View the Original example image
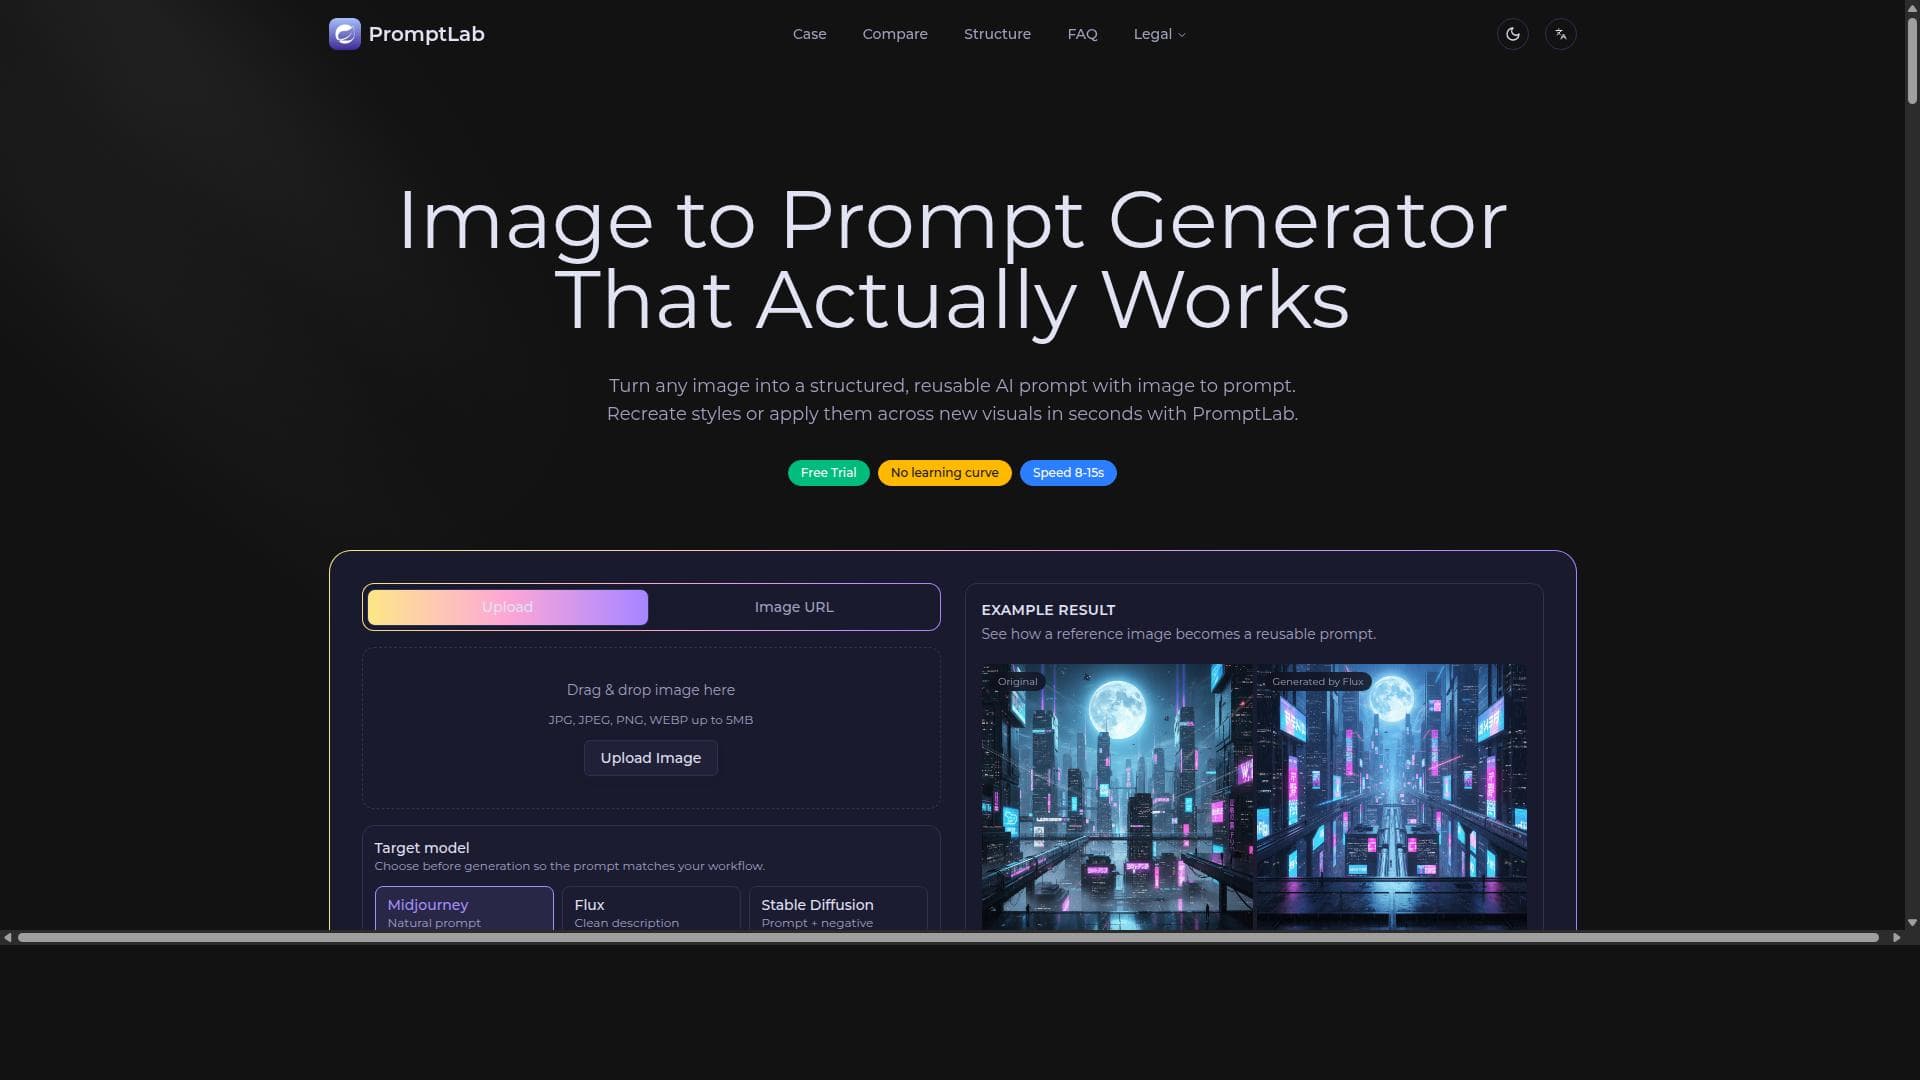This screenshot has height=1080, width=1920. (x=1117, y=797)
